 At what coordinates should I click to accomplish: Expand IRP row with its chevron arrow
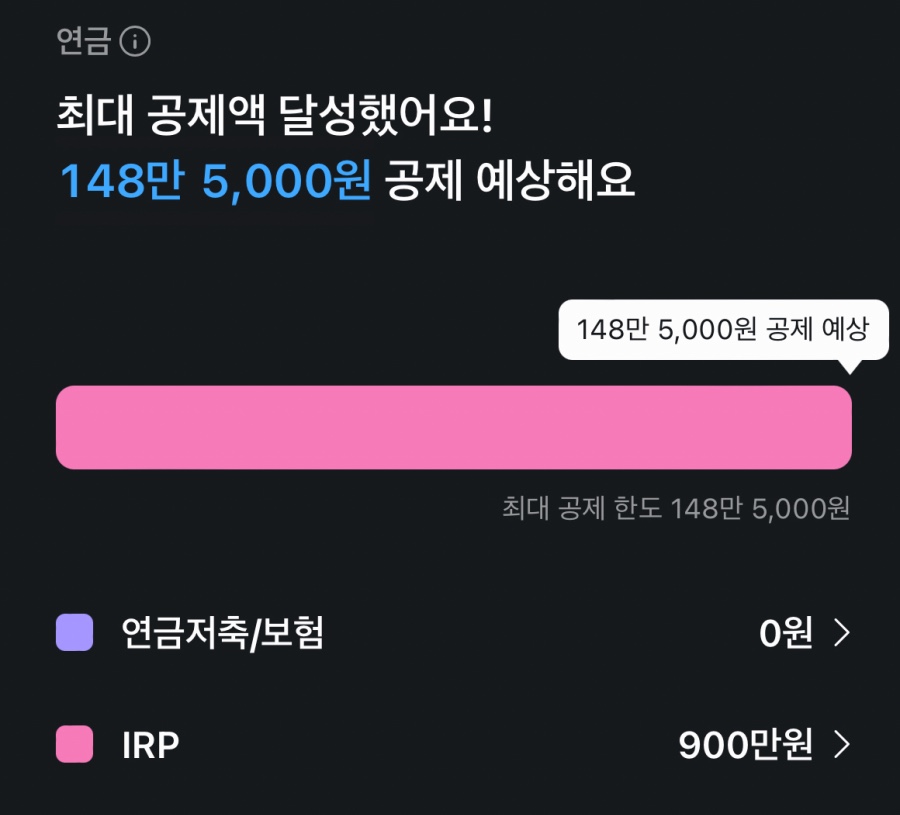842,746
